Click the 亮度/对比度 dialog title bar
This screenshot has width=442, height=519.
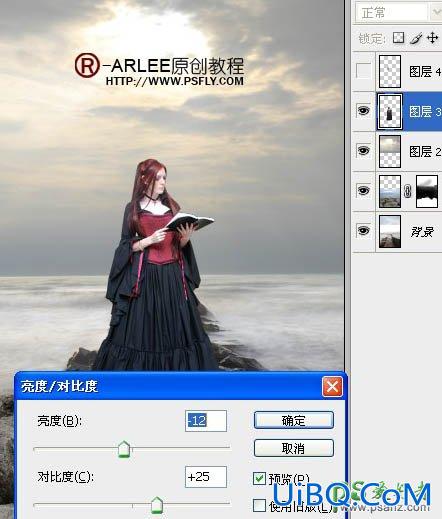click(180, 387)
